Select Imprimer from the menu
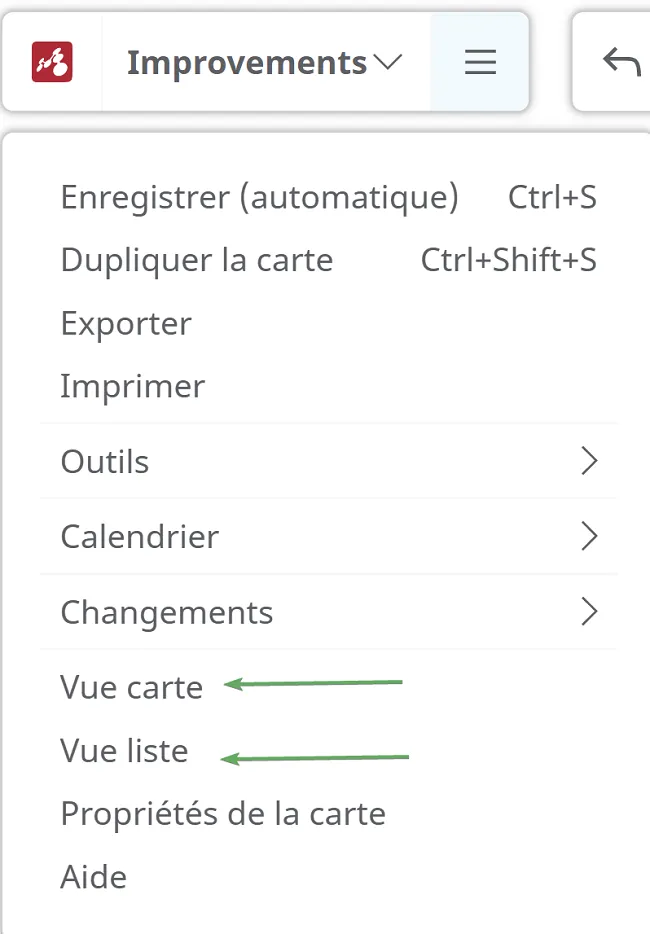The height and width of the screenshot is (934, 650). click(328, 387)
